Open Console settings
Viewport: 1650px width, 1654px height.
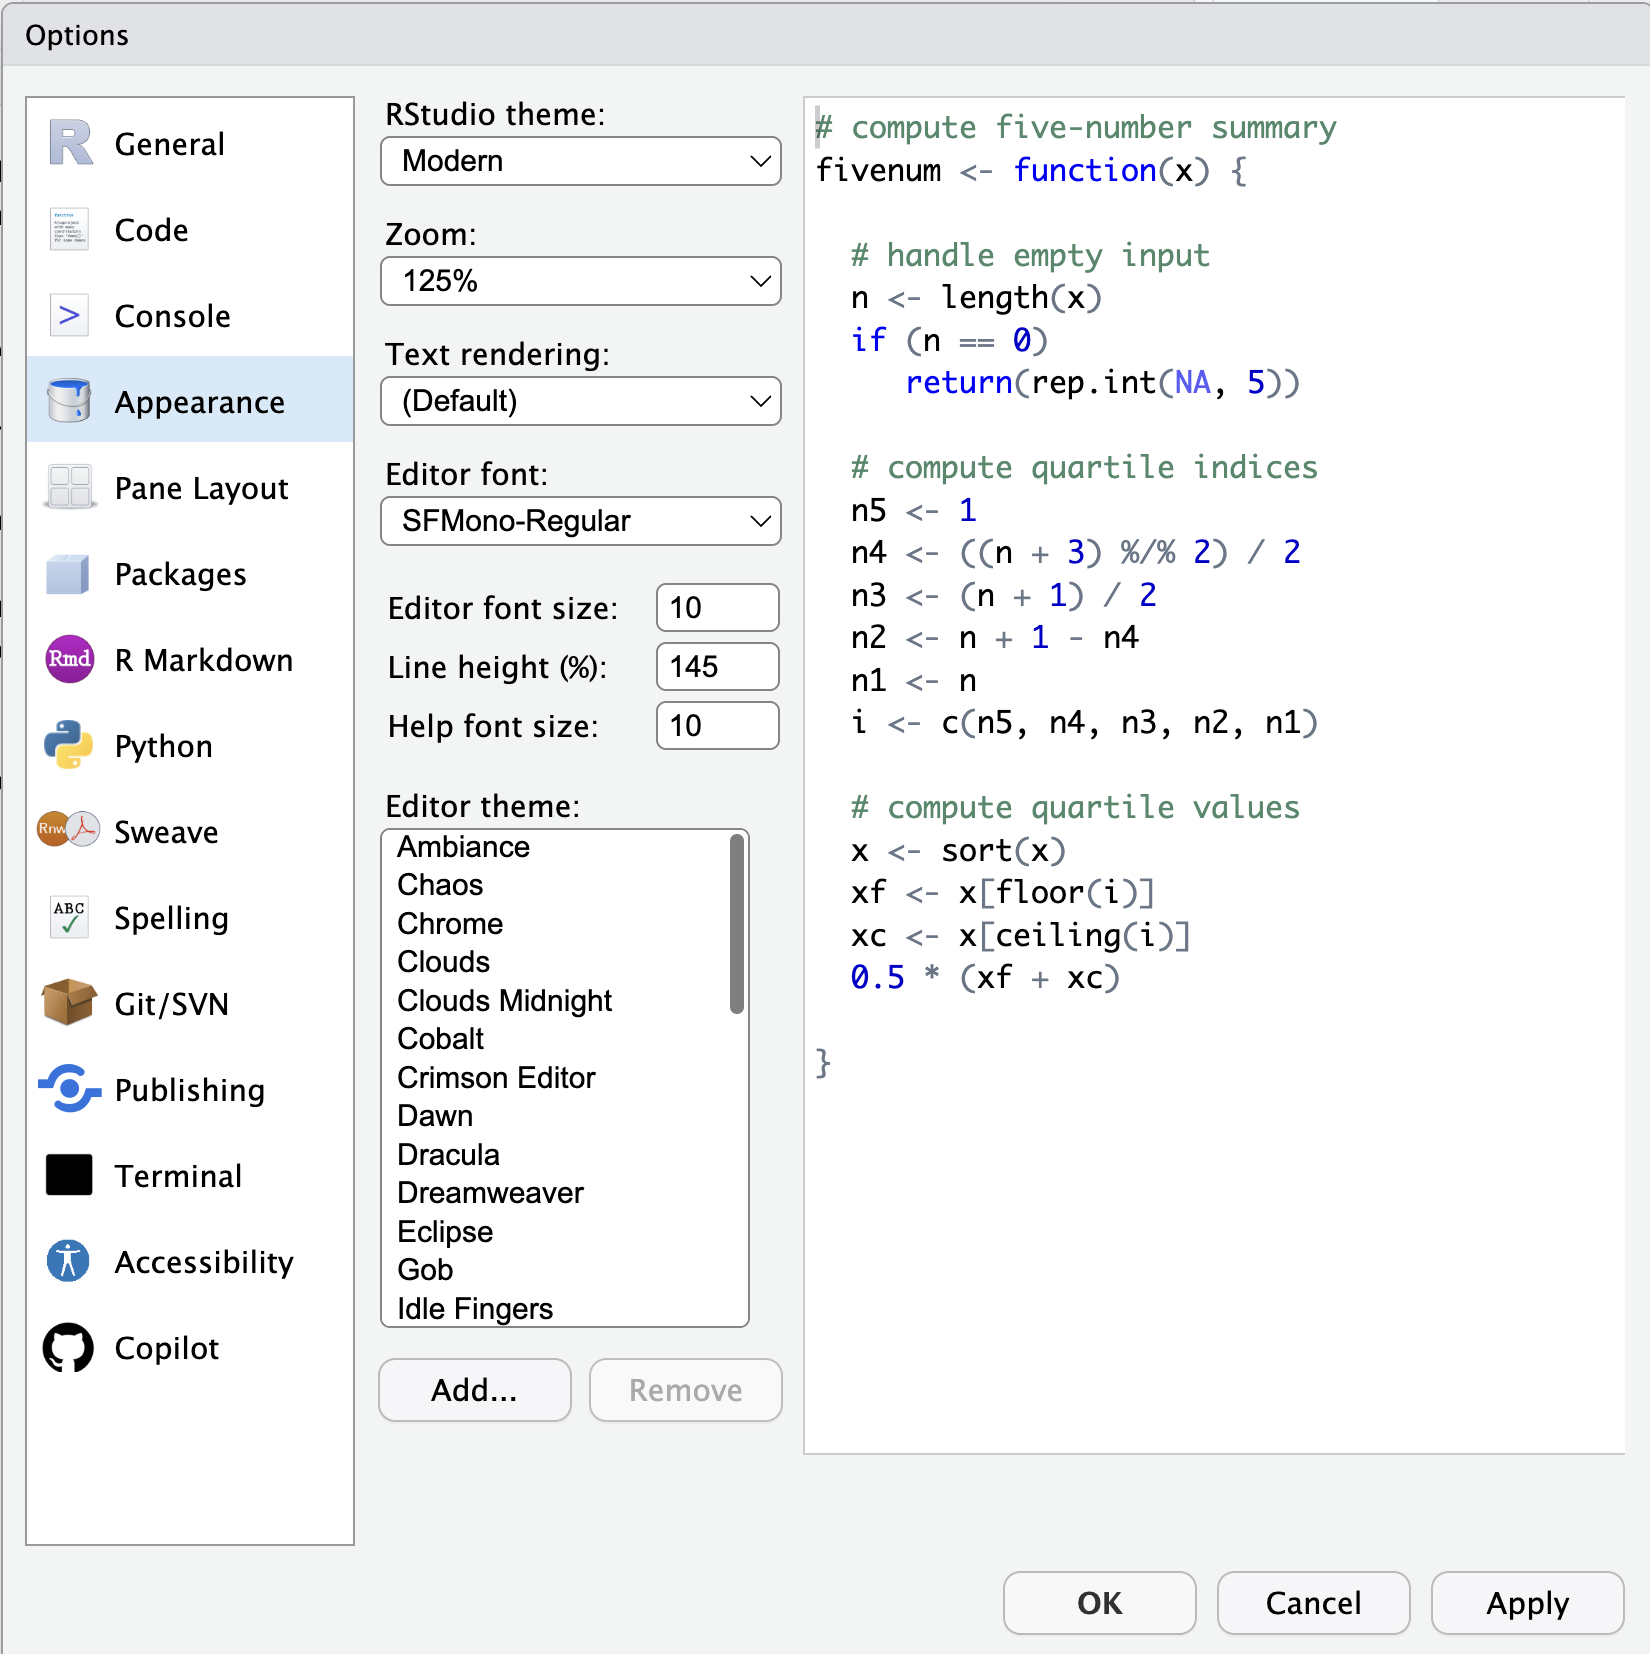172,315
